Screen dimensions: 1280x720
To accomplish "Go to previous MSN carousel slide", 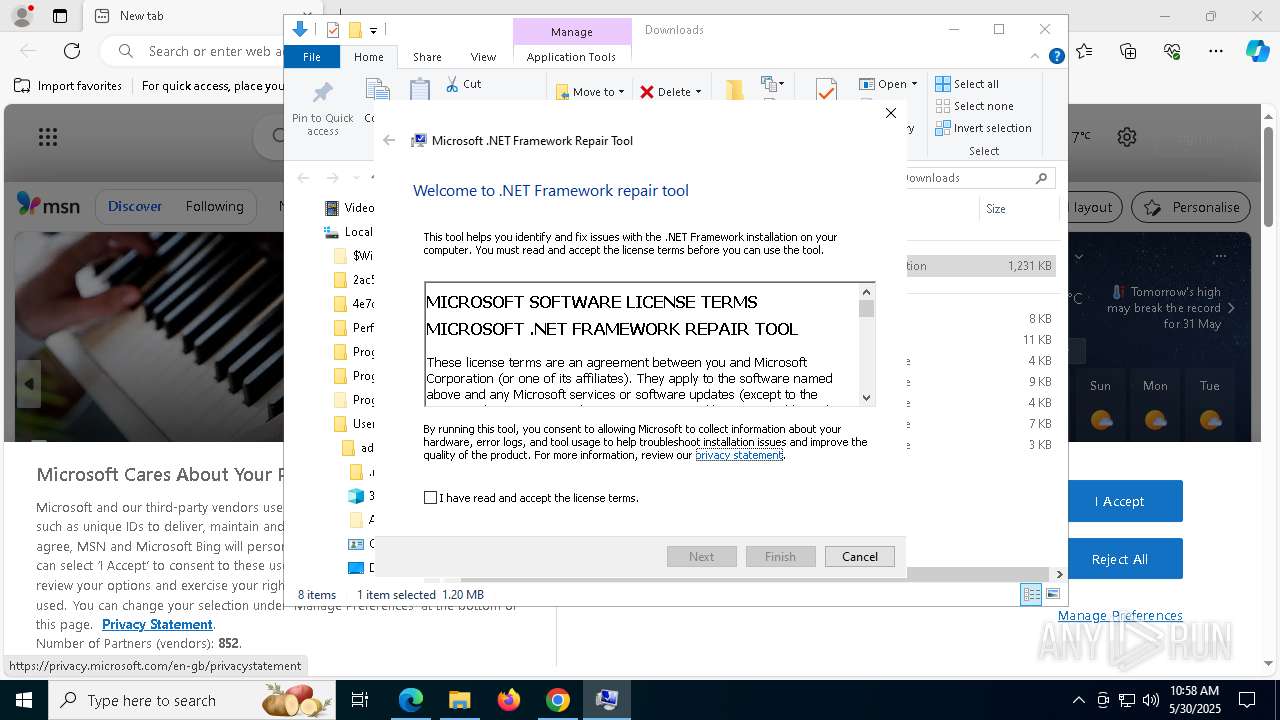I will (29, 384).
